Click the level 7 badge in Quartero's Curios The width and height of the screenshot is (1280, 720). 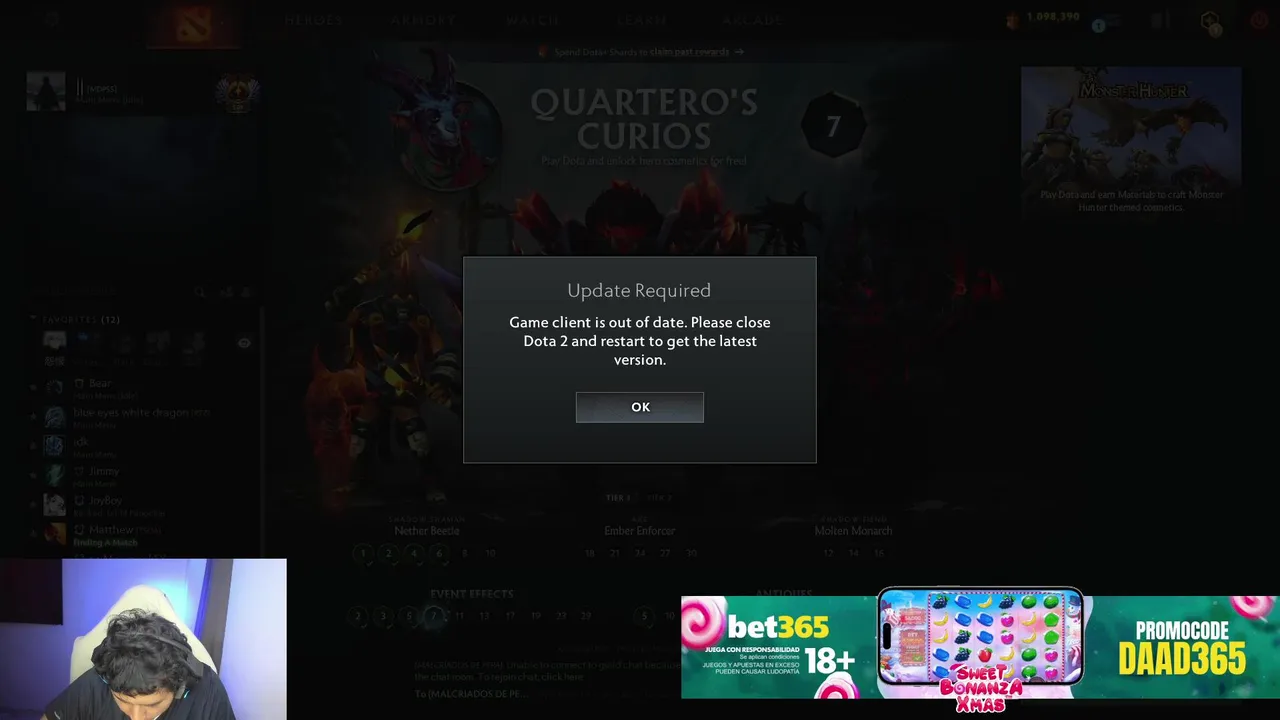point(833,126)
